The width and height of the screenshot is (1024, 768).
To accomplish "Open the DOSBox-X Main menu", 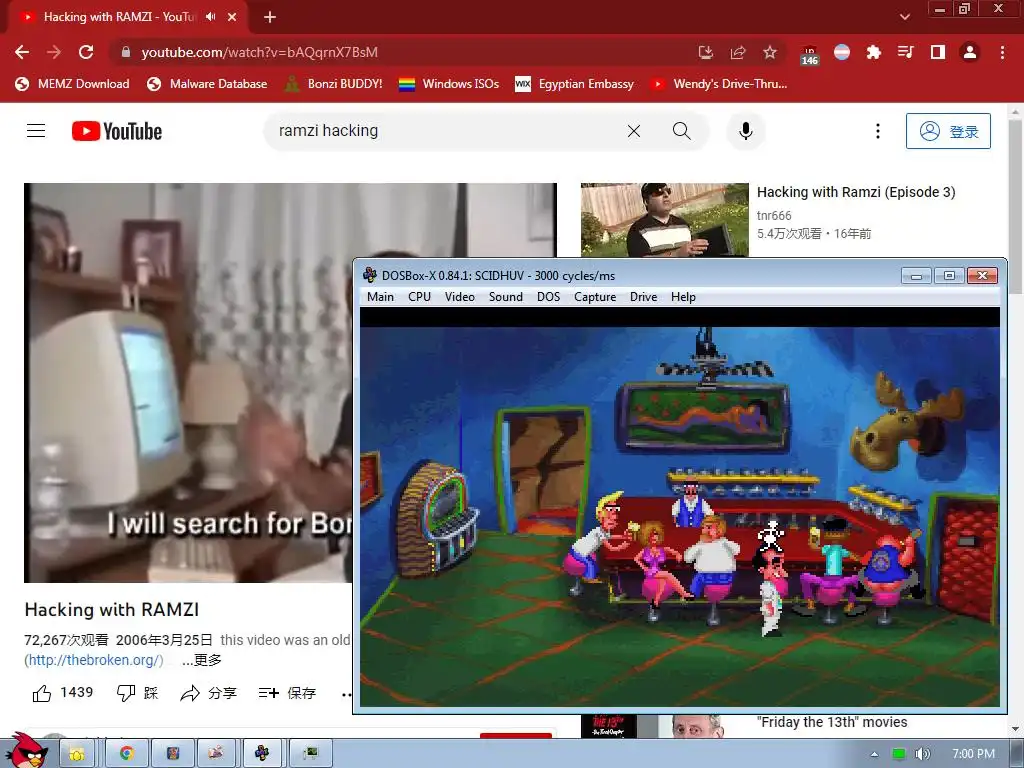I will pos(380,297).
